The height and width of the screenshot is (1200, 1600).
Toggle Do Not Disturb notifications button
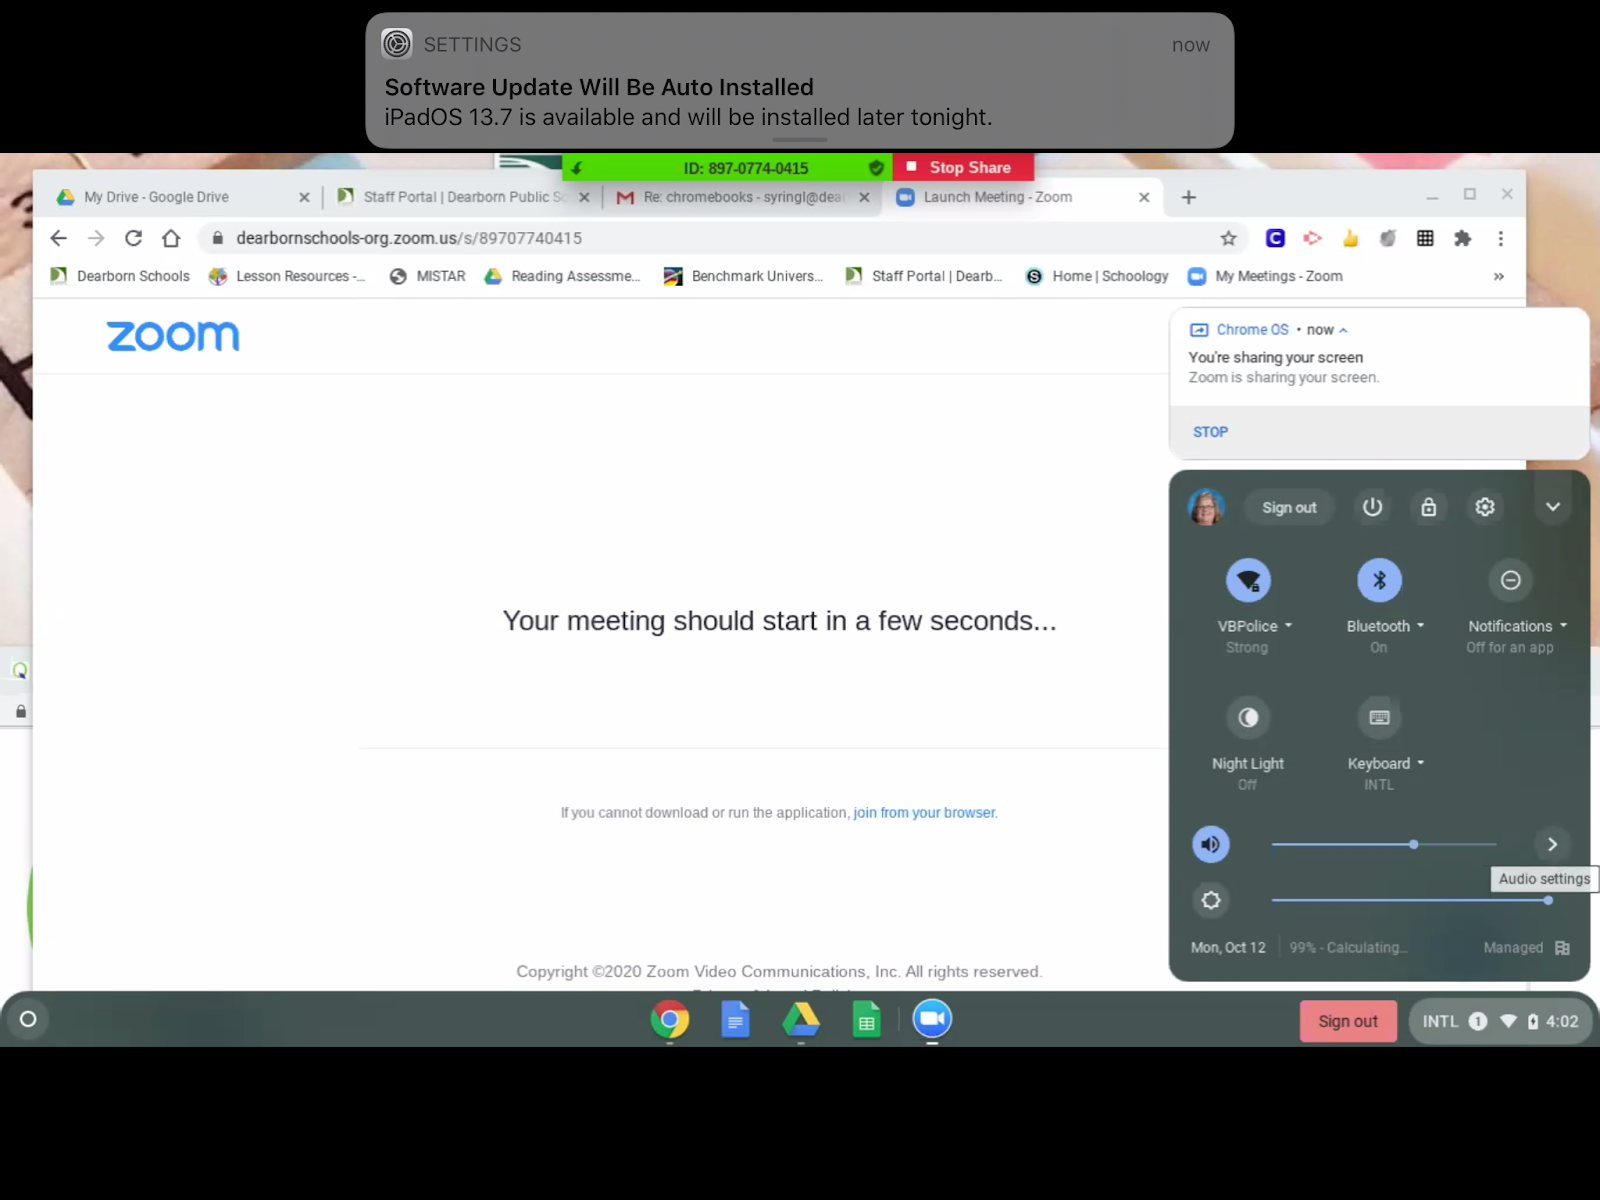1511,580
